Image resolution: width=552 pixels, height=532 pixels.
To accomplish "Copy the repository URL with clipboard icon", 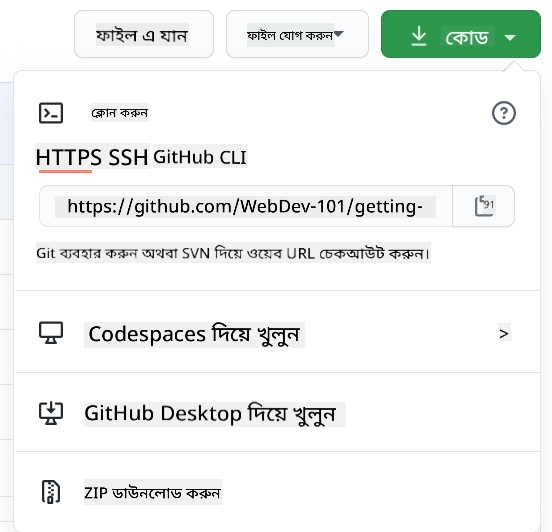I will point(484,206).
